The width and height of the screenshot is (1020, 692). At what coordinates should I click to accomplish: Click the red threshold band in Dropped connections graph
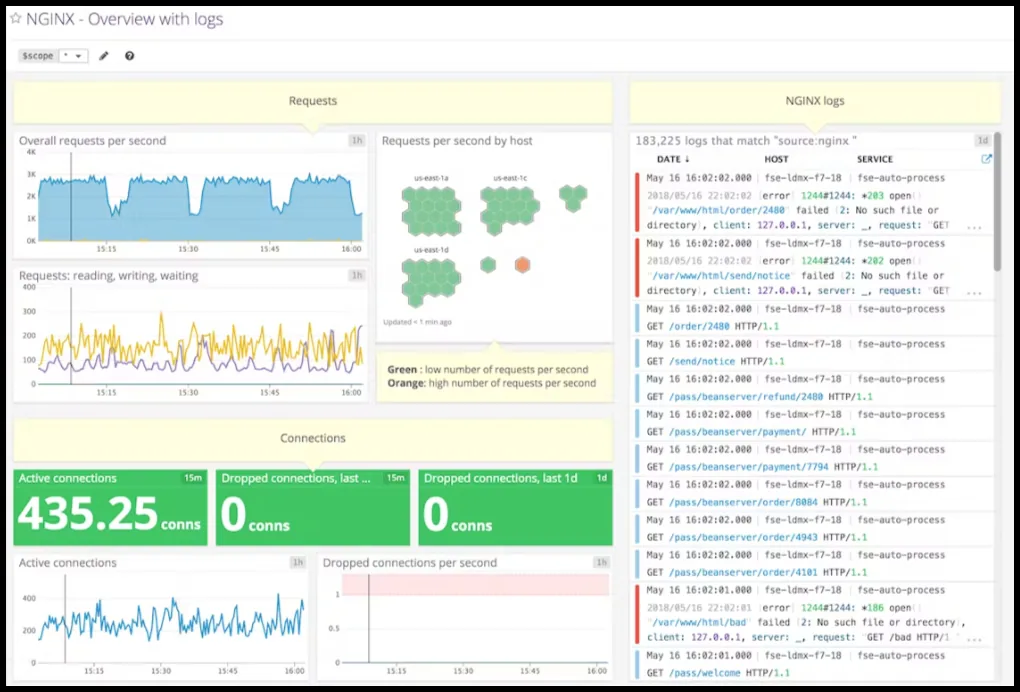tap(476, 584)
